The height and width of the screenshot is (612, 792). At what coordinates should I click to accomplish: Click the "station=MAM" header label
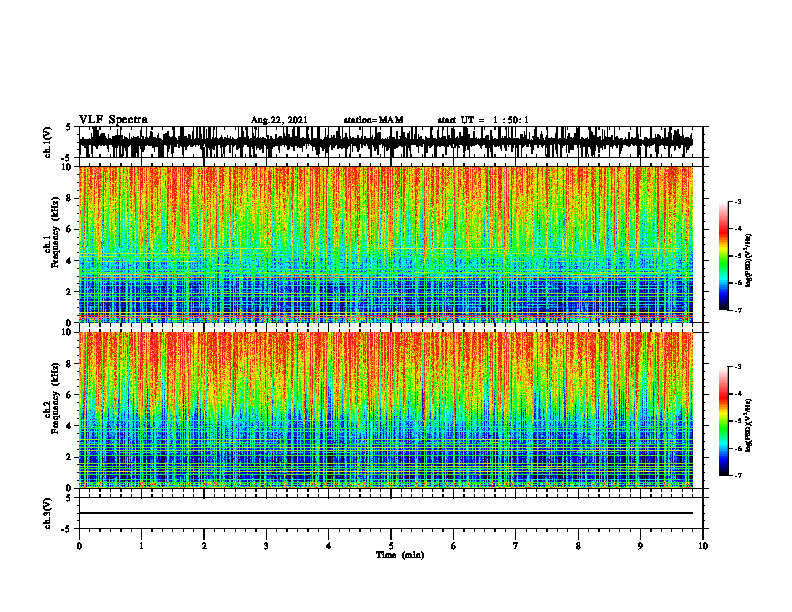[373, 120]
